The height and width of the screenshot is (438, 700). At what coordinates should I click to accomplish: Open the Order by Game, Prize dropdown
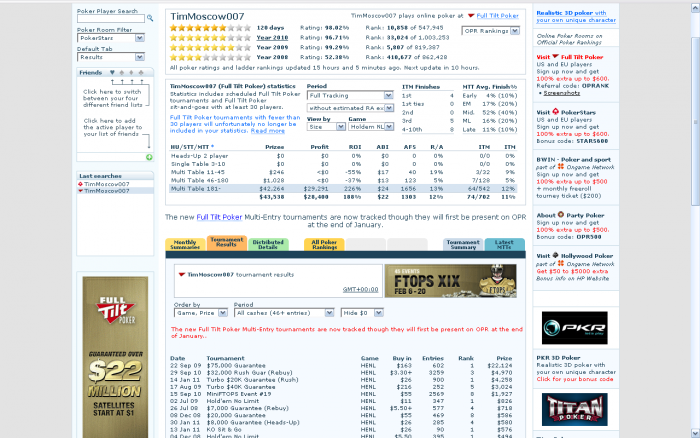pos(200,313)
